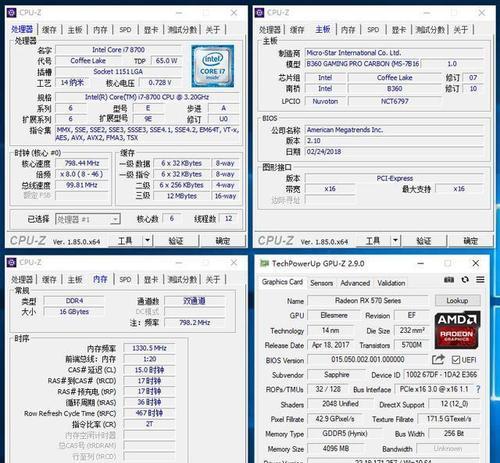The width and height of the screenshot is (500, 463).
Task: Select 主板 tab in the memory CPU-Z window
Action: [75, 279]
